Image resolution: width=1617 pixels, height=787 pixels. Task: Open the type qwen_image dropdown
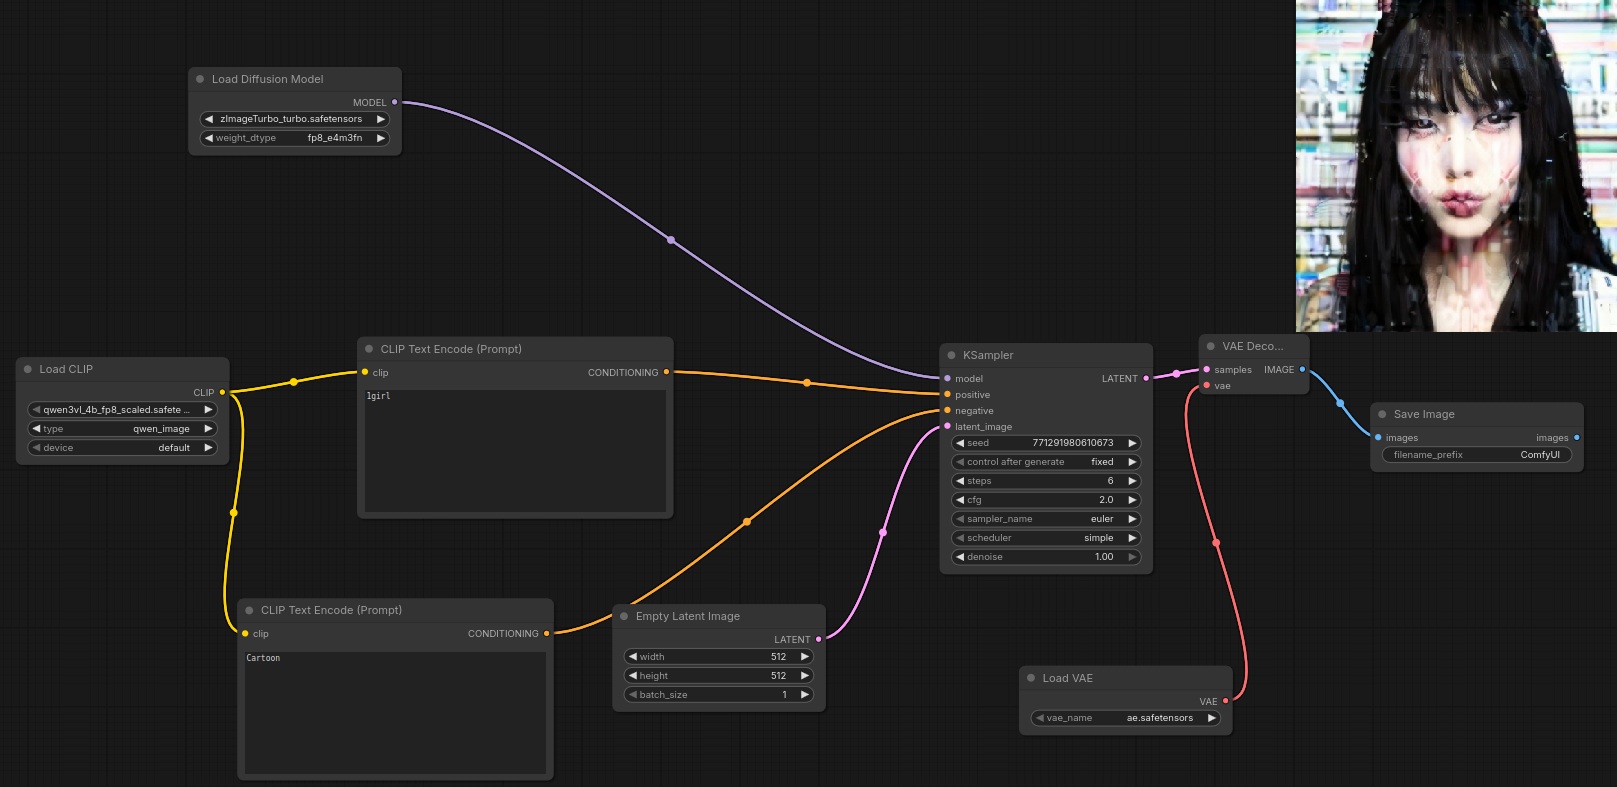pos(122,429)
